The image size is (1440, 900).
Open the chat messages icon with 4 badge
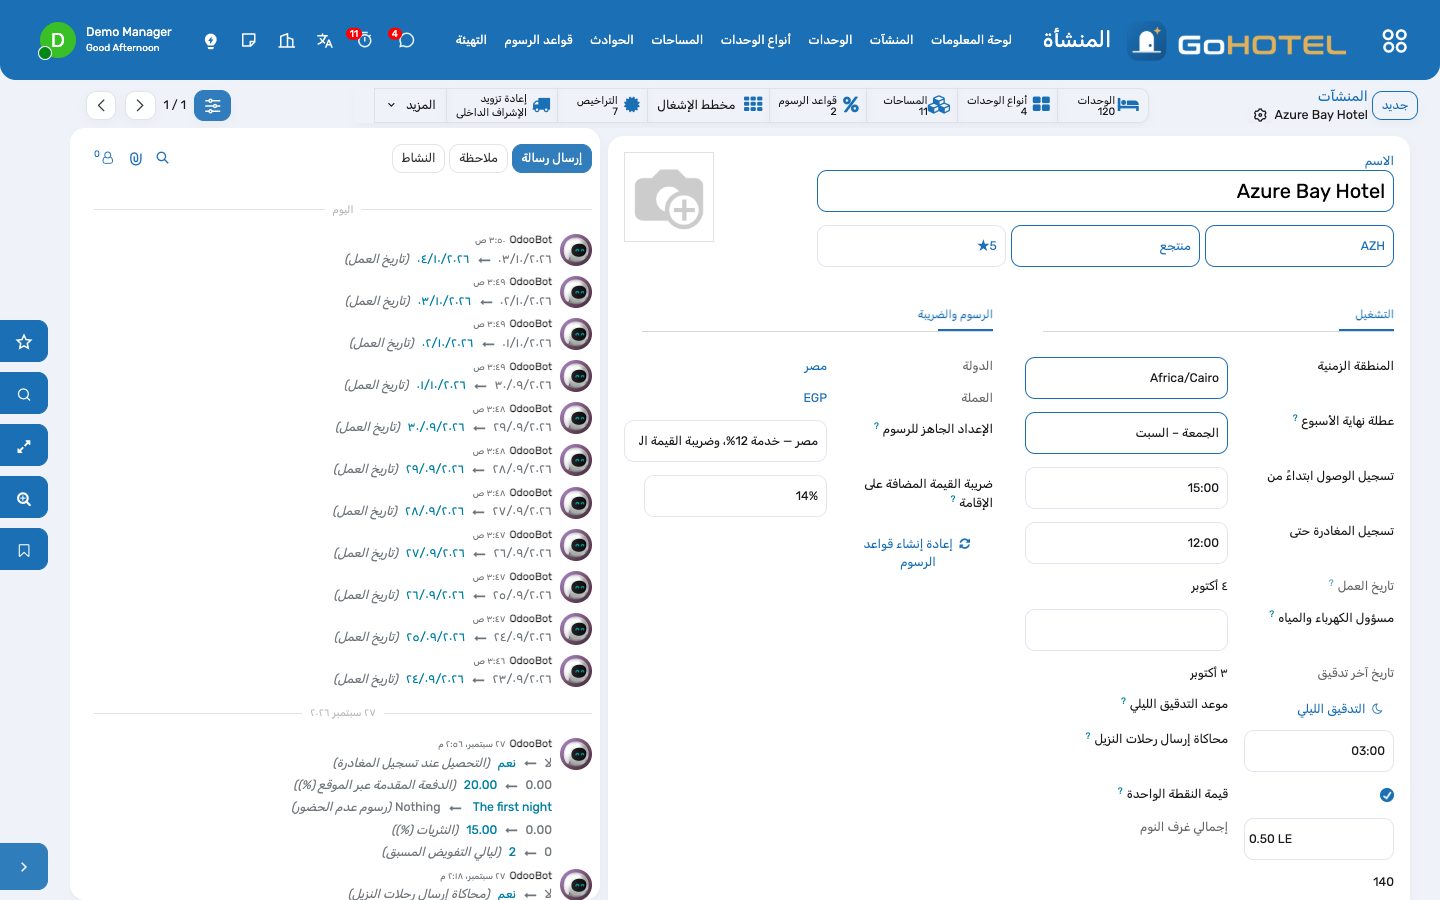(x=404, y=40)
